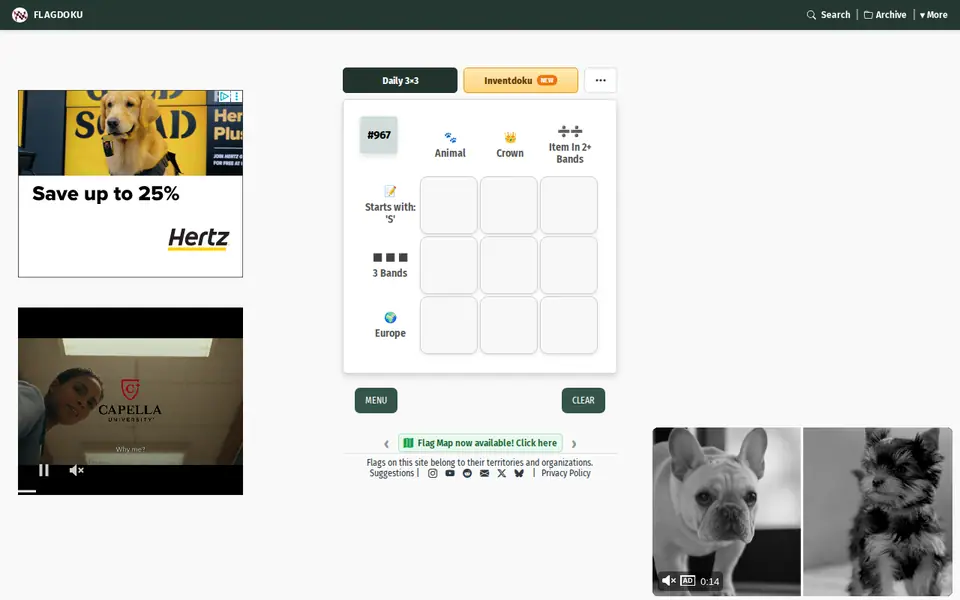Open Flagdoku Bluesky butterfly icon
The width and height of the screenshot is (960, 600).
click(x=519, y=473)
